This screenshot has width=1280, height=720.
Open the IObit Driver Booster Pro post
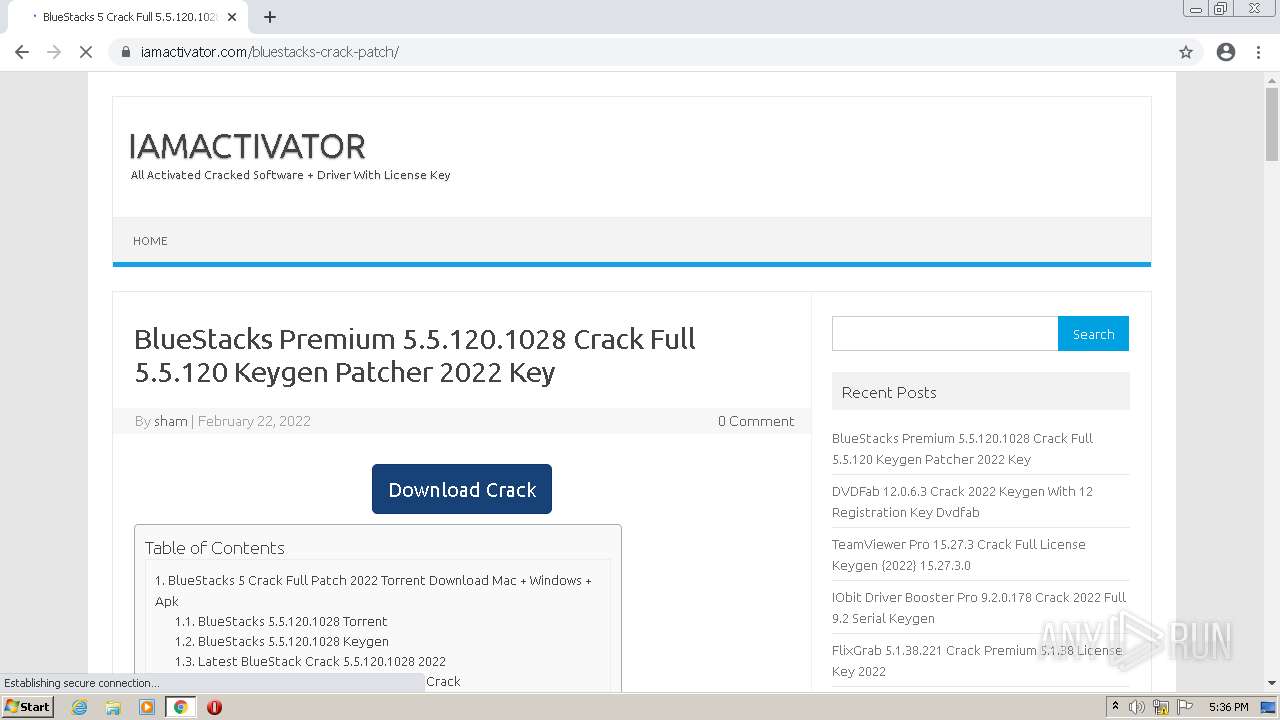(979, 608)
